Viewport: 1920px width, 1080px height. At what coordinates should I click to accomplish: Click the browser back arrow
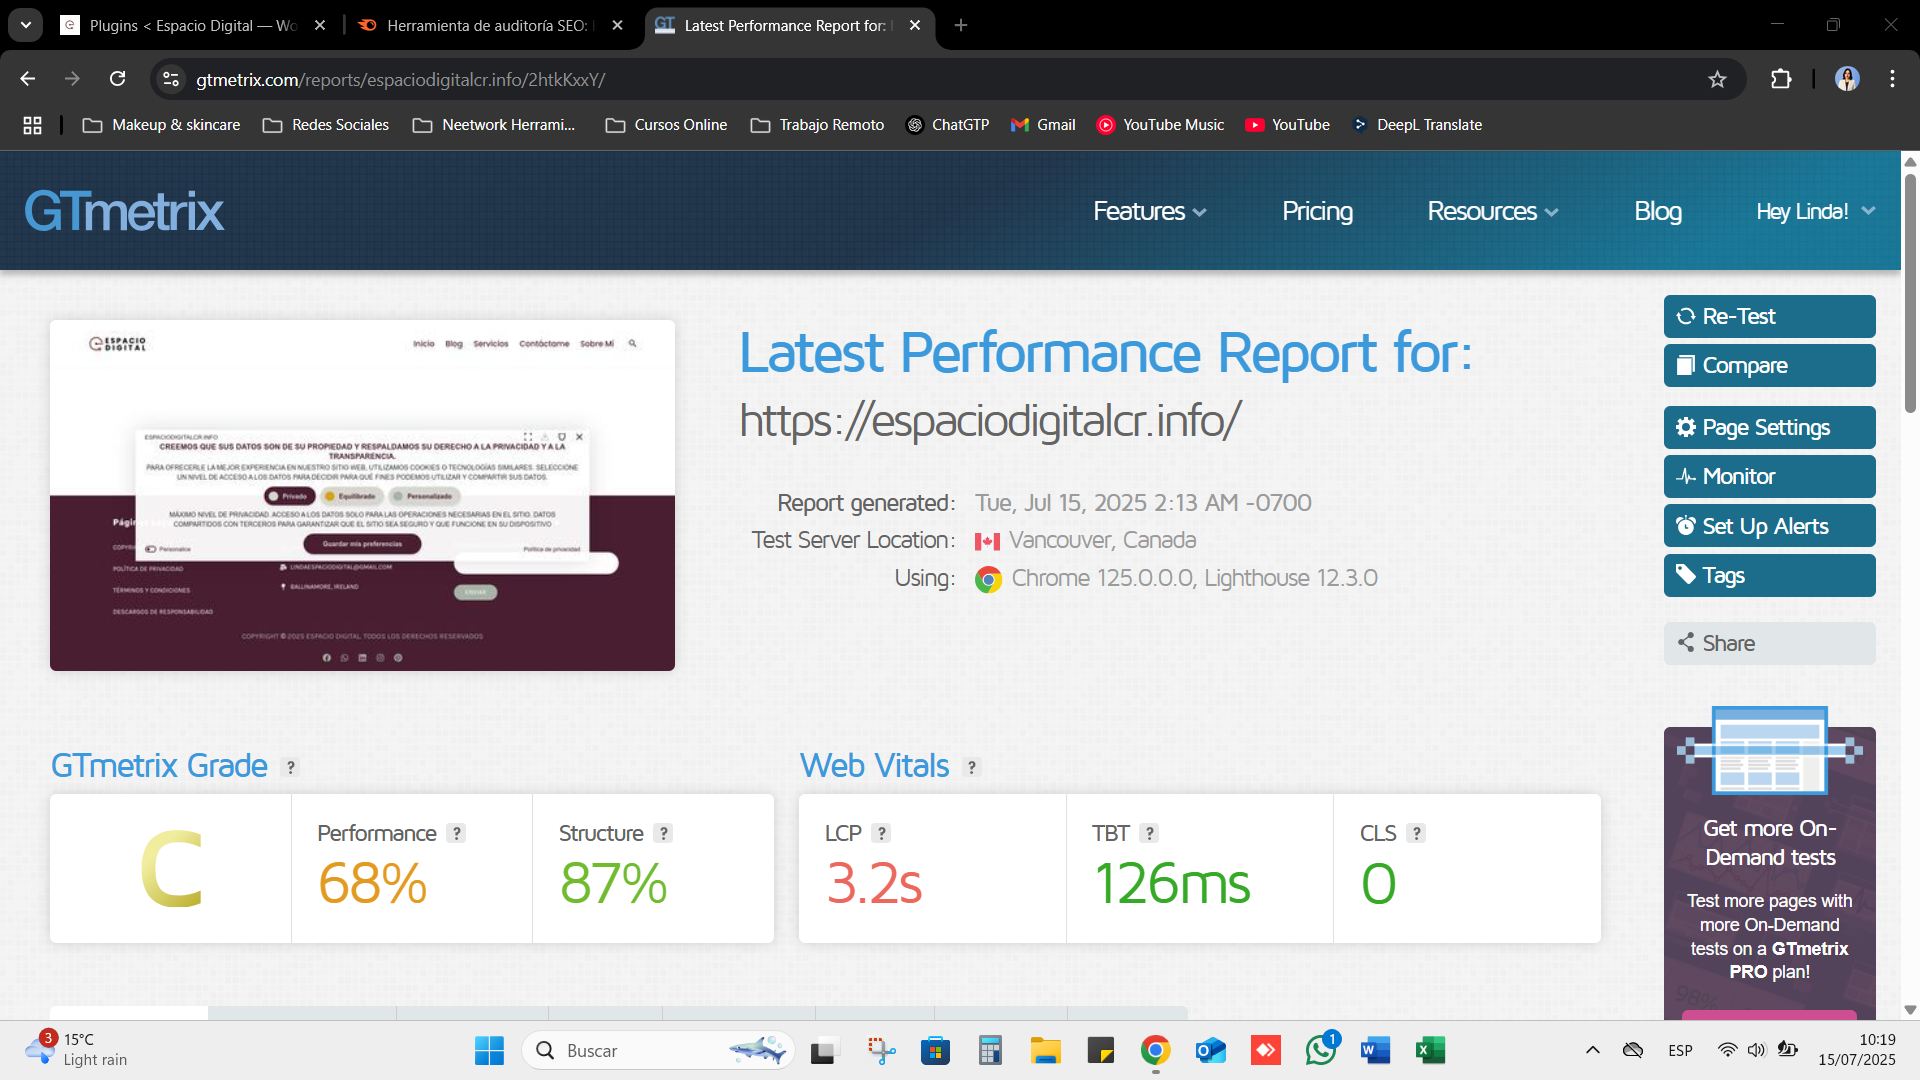click(28, 79)
